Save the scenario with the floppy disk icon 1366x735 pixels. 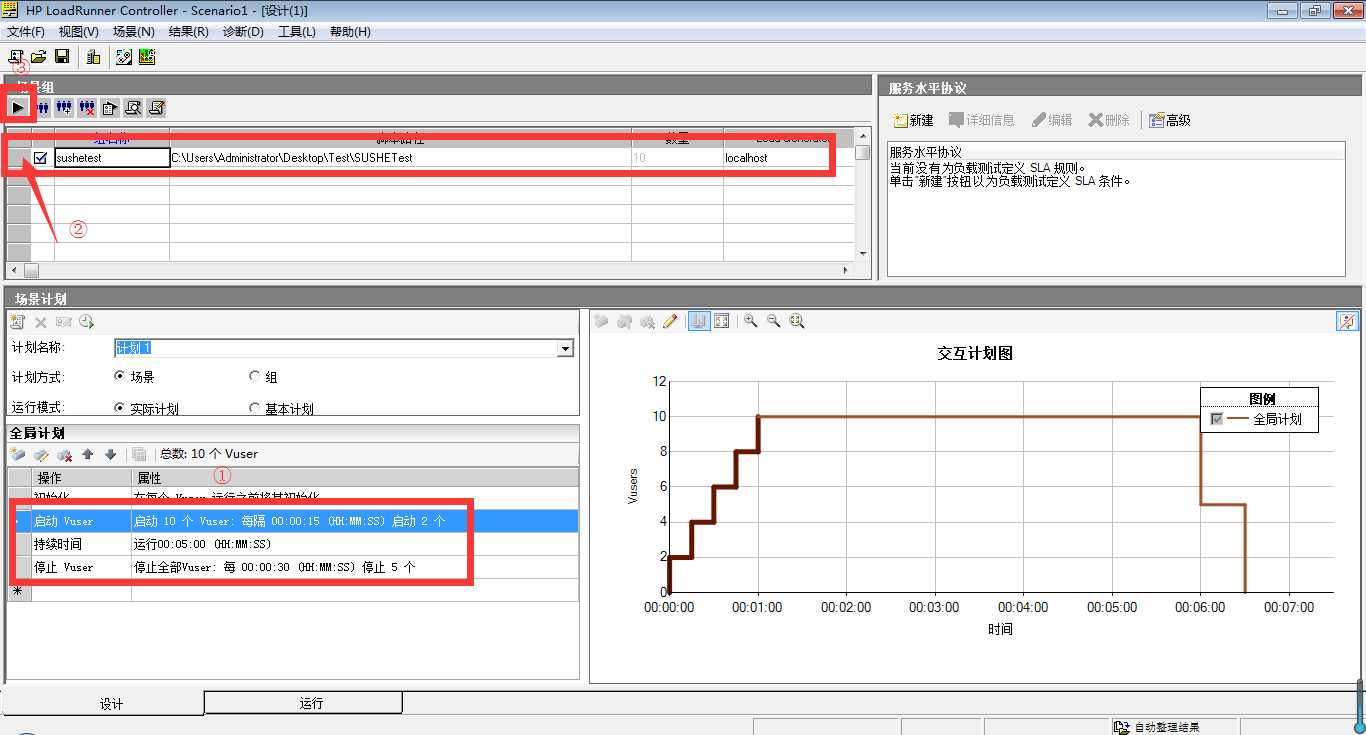pyautogui.click(x=62, y=57)
